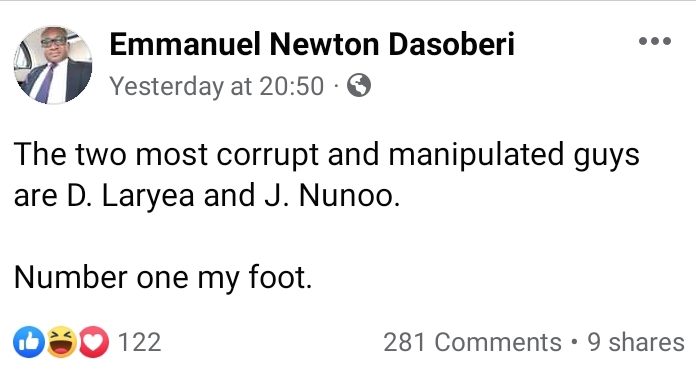
Task: Click the word 'Dasoberi' in author name
Action: 452,44
